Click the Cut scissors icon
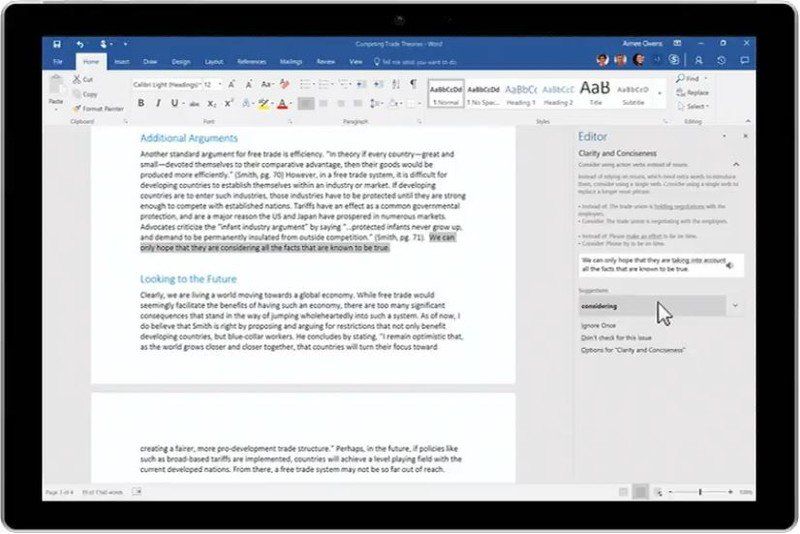 [x=77, y=79]
